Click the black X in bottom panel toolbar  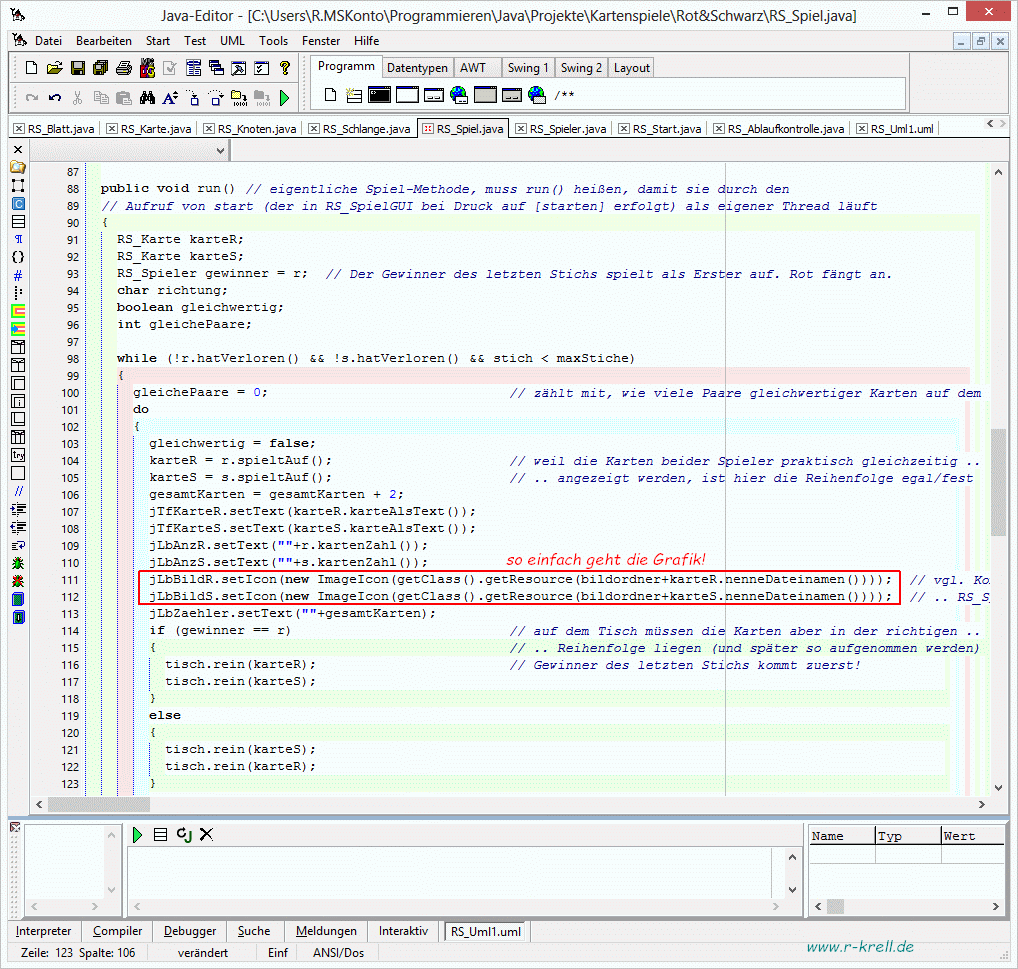[x=206, y=834]
